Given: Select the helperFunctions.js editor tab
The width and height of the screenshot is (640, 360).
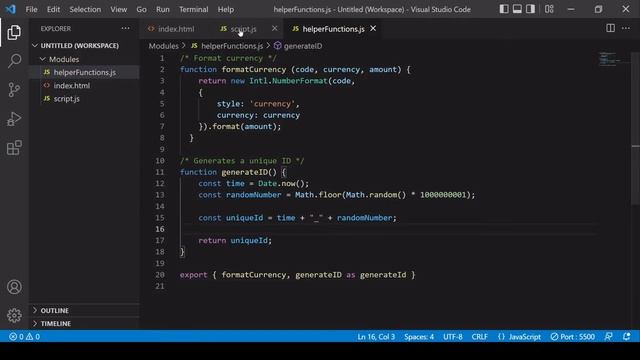Looking at the screenshot, I should pyautogui.click(x=333, y=29).
